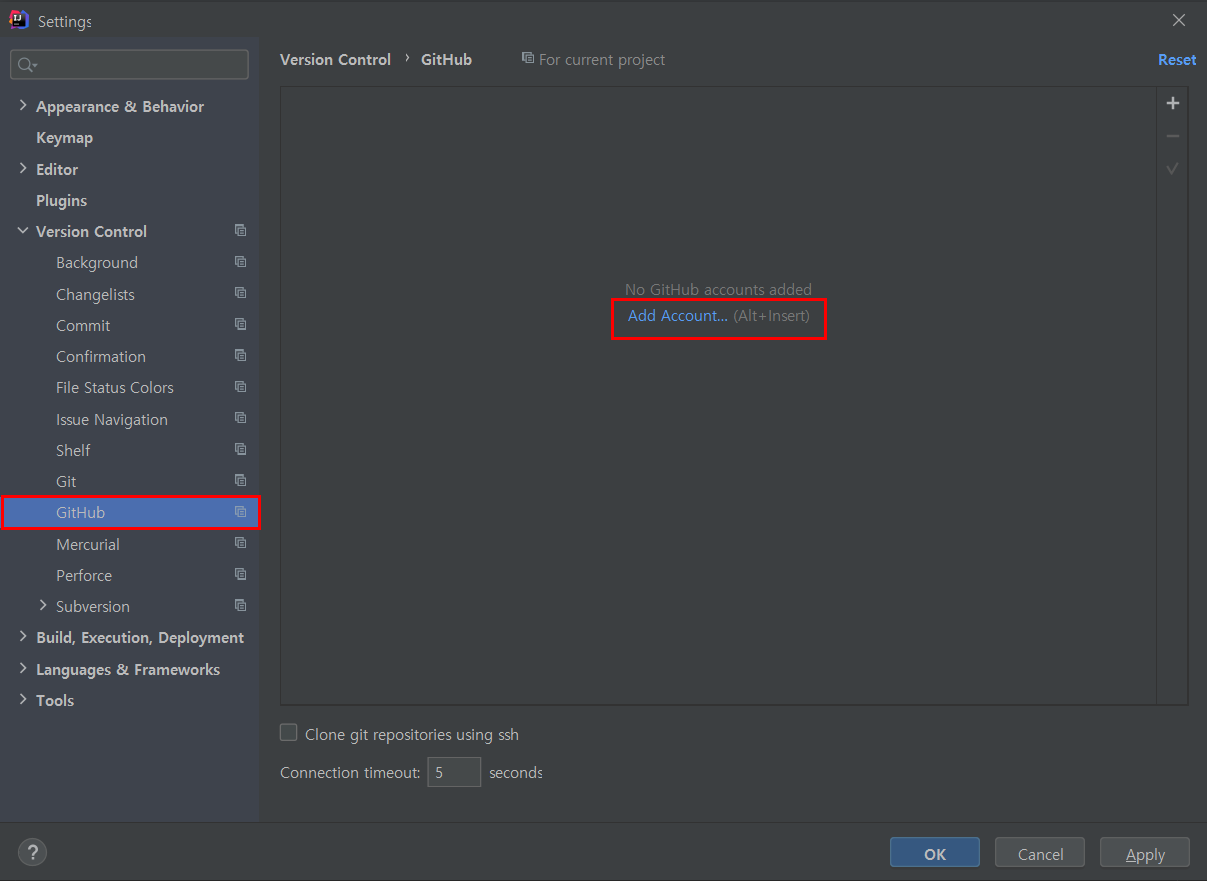Click the Apply button
1207x881 pixels.
point(1145,853)
